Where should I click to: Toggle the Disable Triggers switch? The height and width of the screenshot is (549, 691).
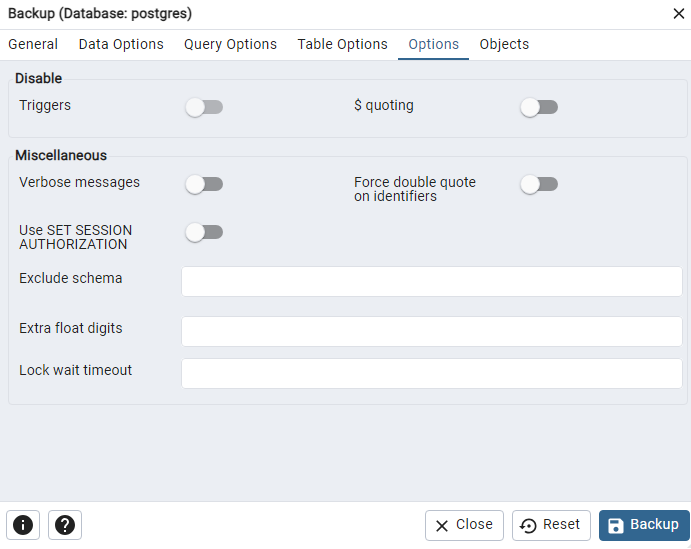pyautogui.click(x=204, y=107)
